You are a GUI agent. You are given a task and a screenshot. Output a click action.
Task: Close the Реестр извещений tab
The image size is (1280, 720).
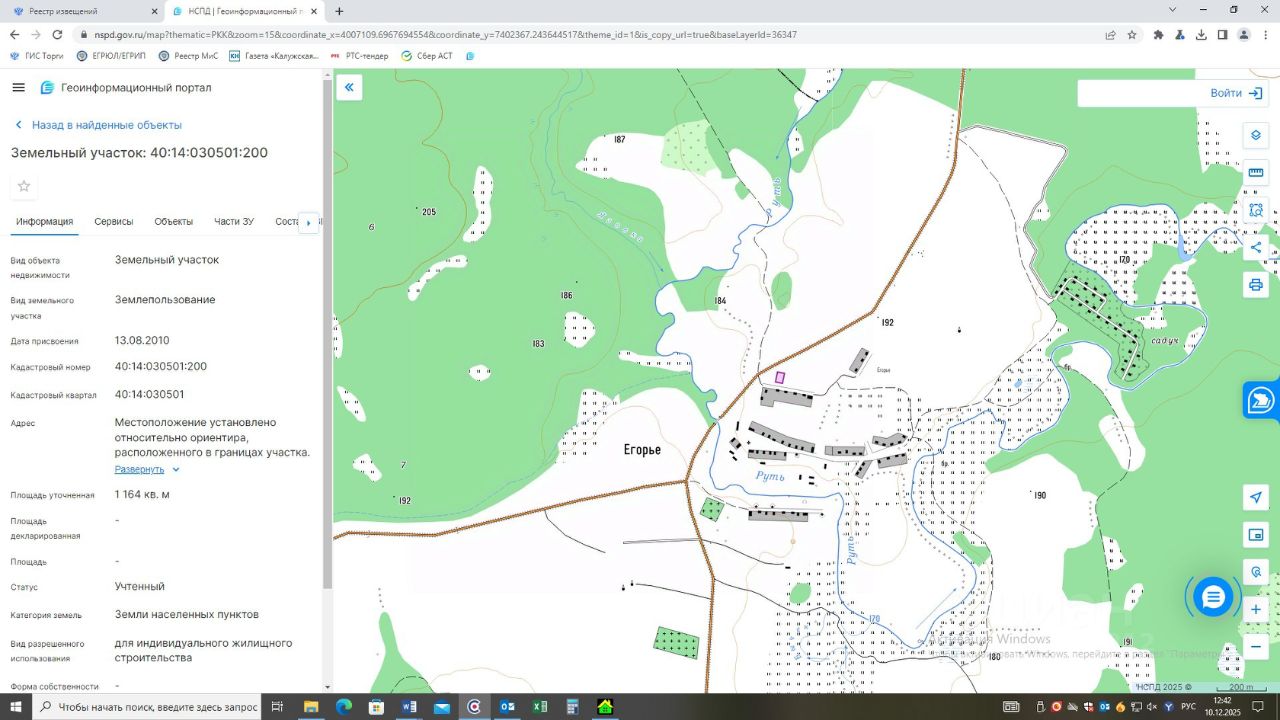(154, 11)
